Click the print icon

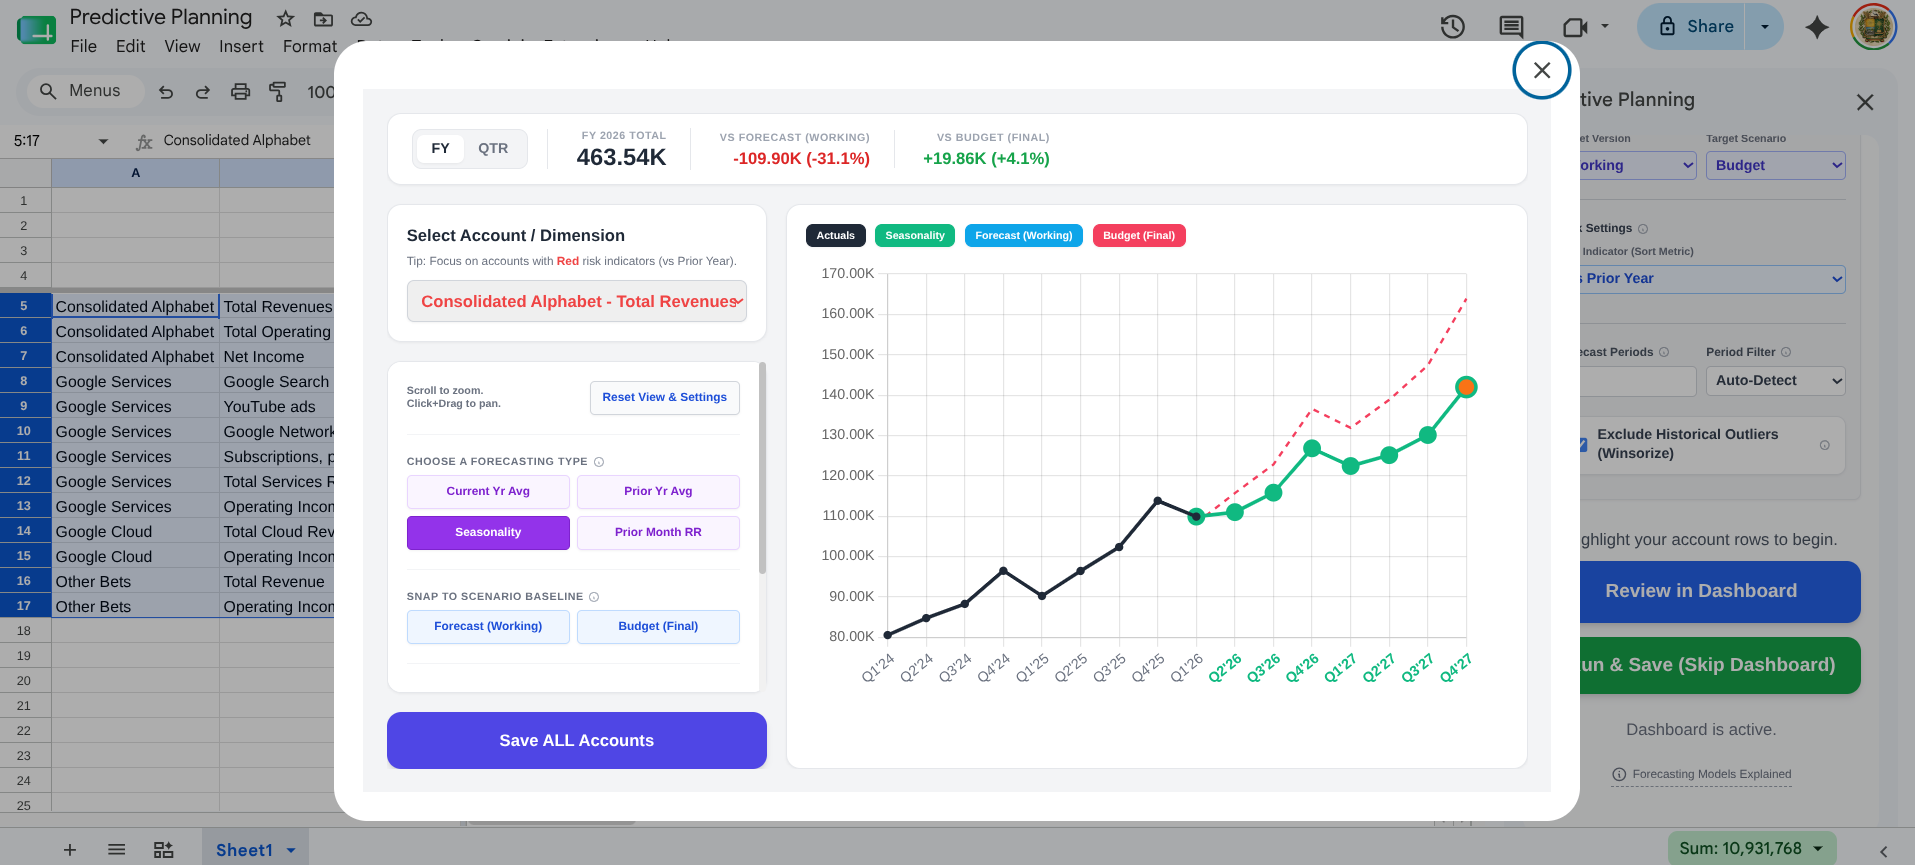point(240,92)
